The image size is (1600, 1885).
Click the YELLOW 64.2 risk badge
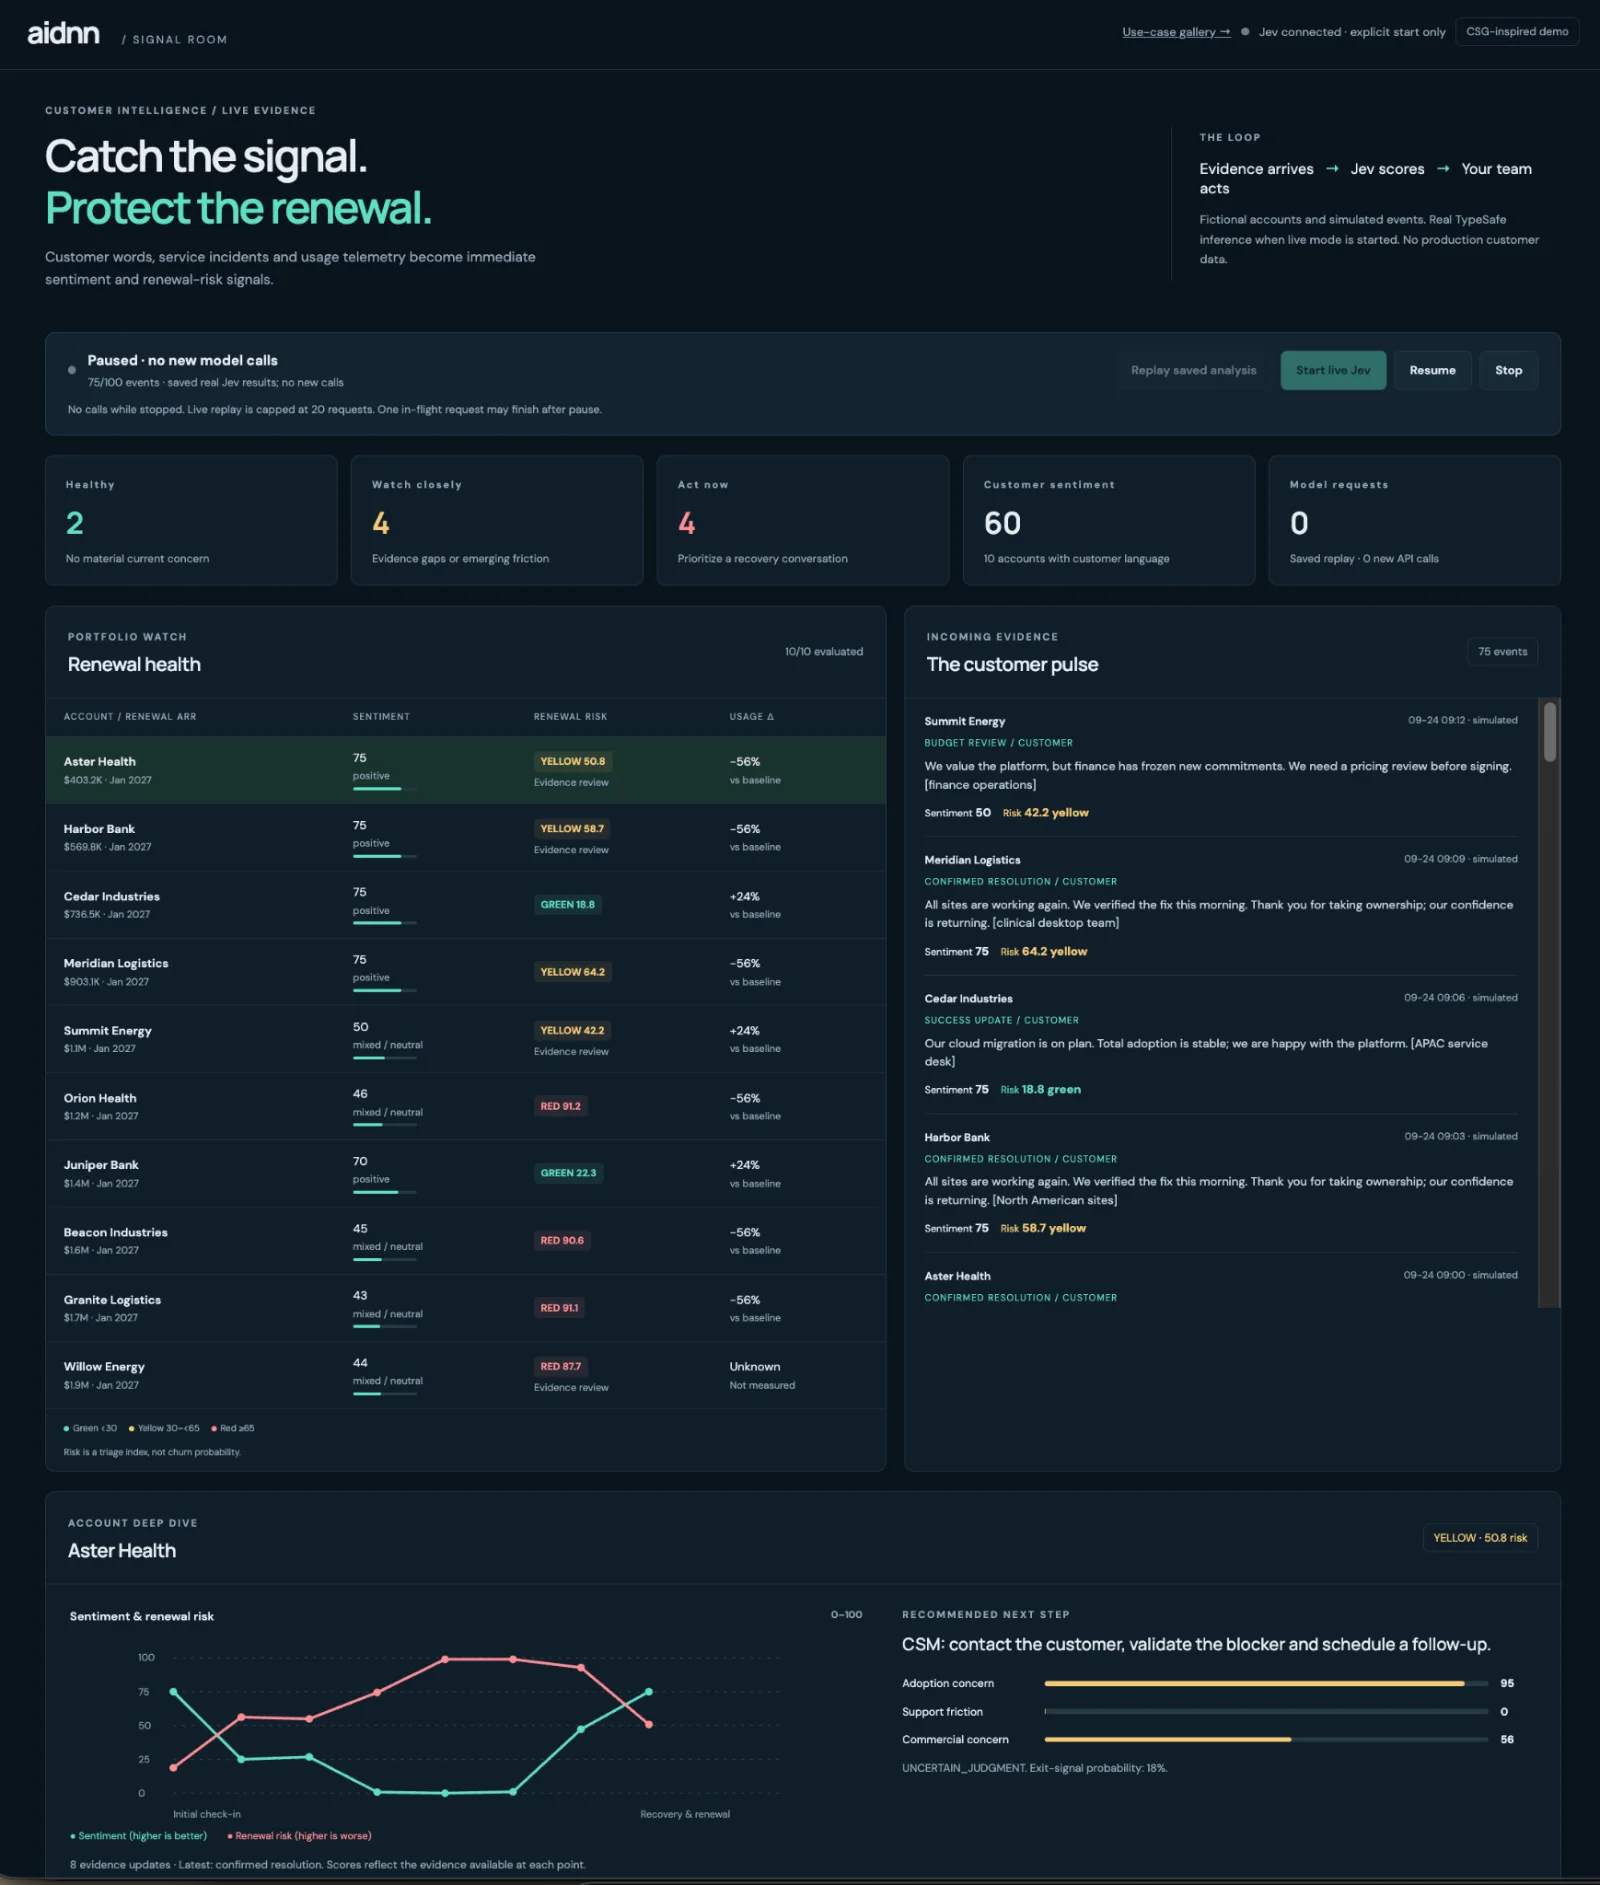click(x=572, y=972)
